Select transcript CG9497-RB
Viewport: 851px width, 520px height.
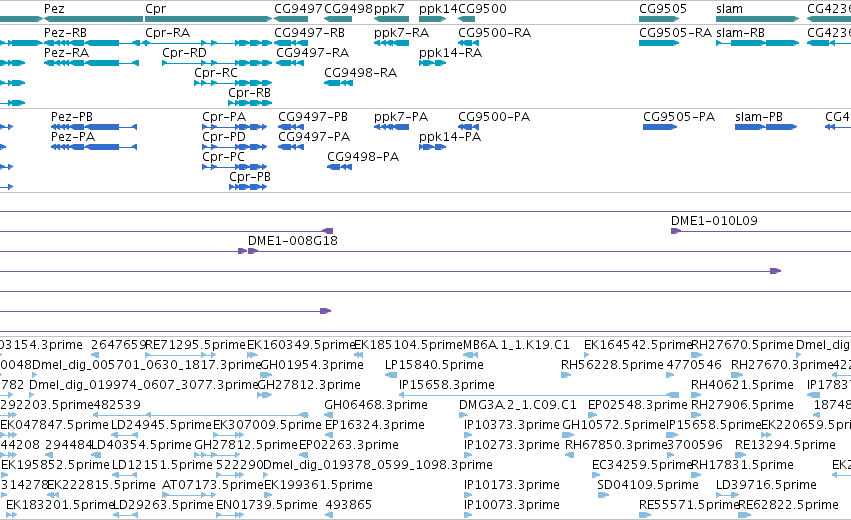click(x=291, y=43)
